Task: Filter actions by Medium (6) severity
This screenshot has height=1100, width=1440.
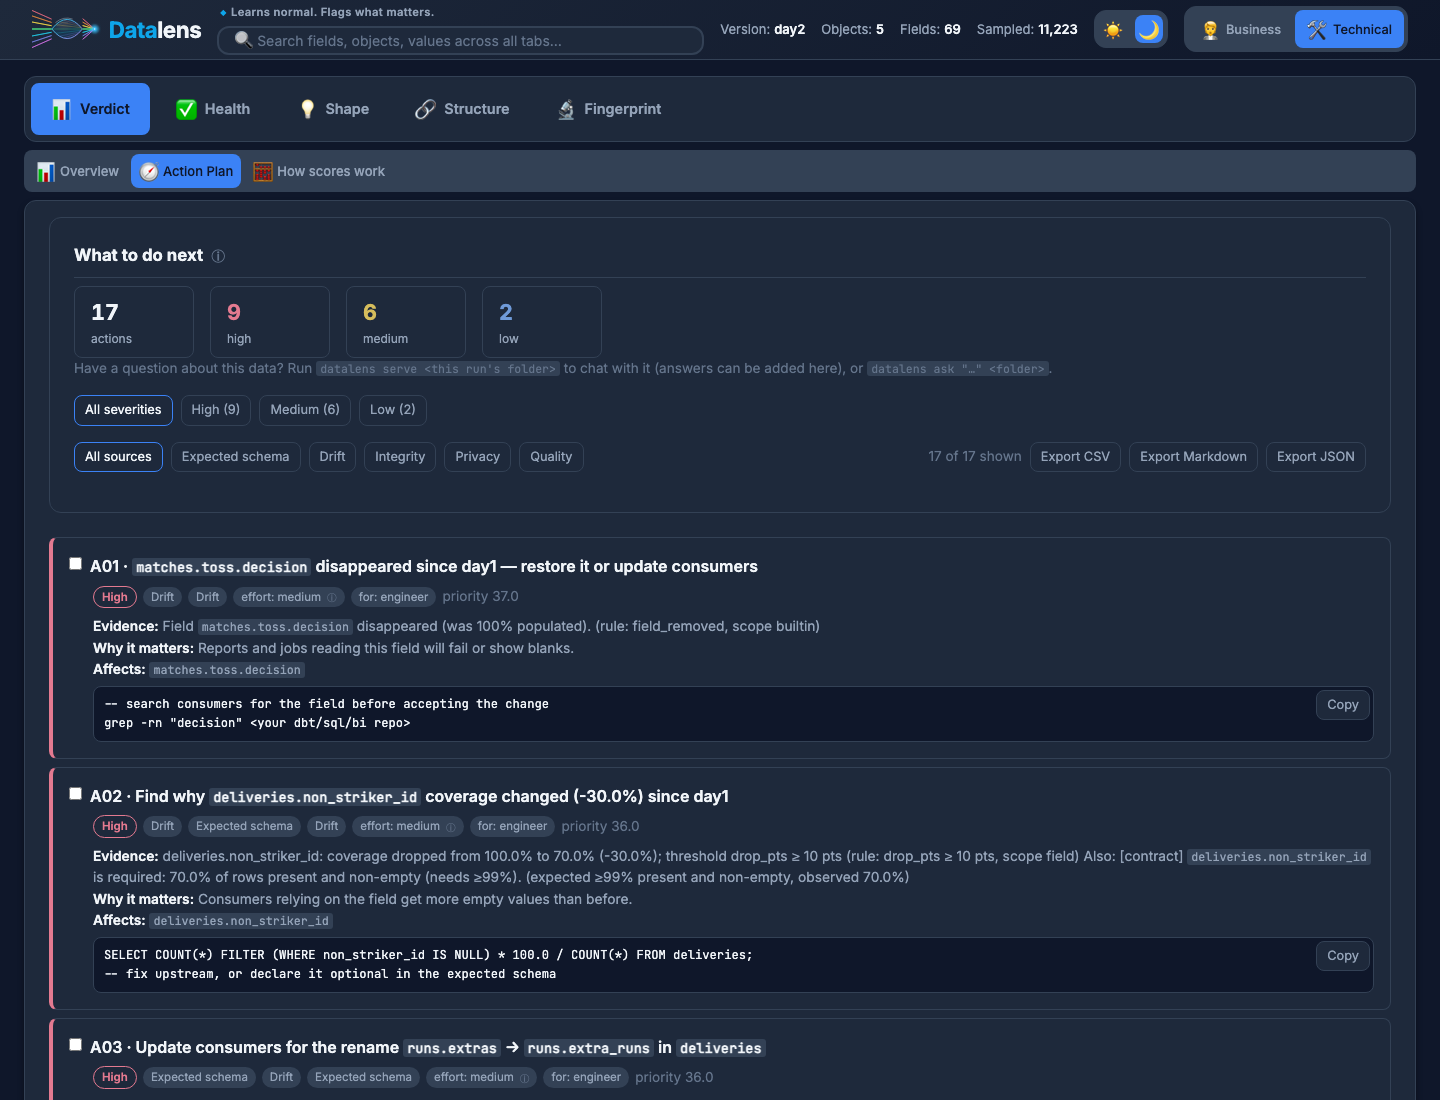Action: tap(305, 410)
